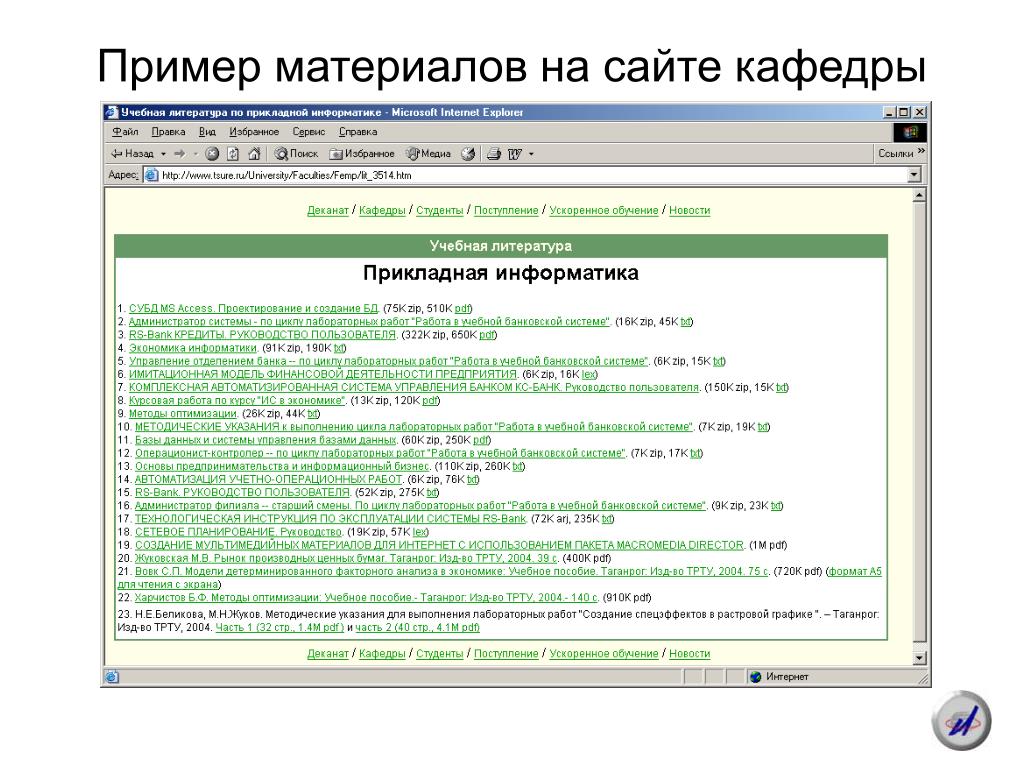Open 'Базы данных и системы управления базами данных'
This screenshot has width=1024, height=768.
click(266, 440)
